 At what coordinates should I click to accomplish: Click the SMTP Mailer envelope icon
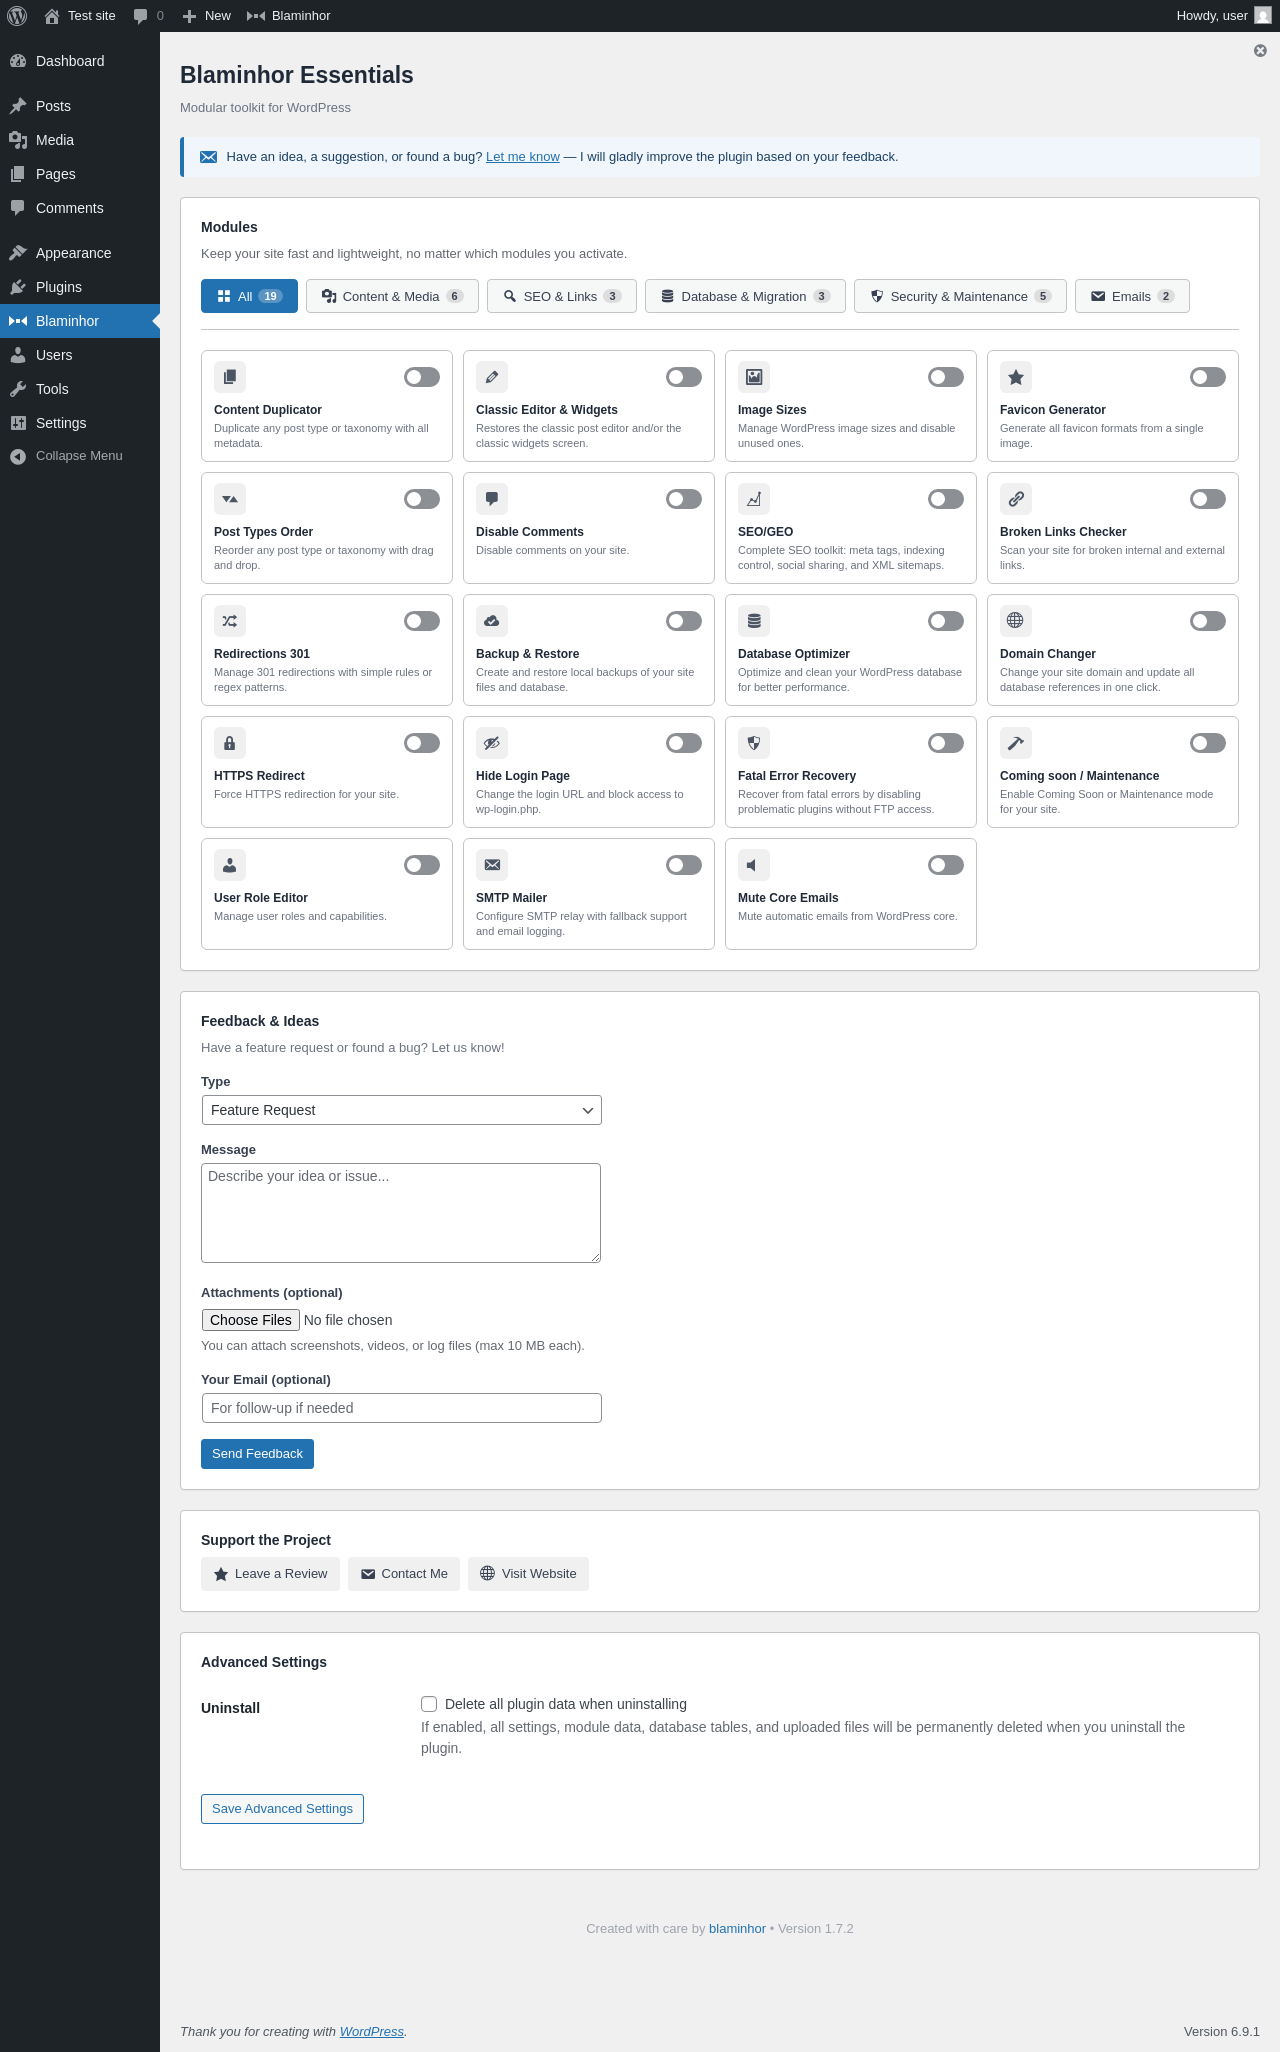(492, 865)
